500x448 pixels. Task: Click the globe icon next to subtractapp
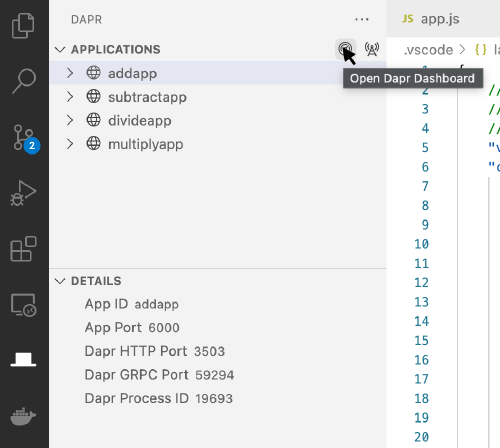point(93,96)
